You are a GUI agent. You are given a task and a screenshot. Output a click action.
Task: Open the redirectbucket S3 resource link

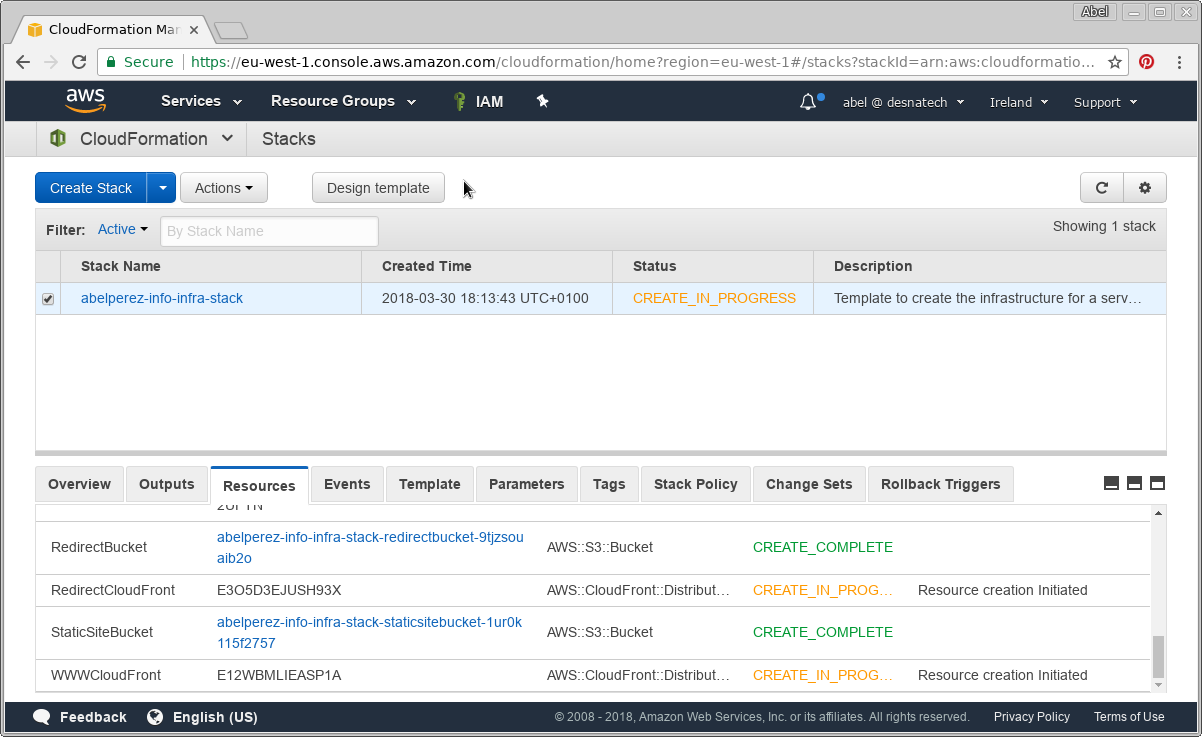click(370, 547)
